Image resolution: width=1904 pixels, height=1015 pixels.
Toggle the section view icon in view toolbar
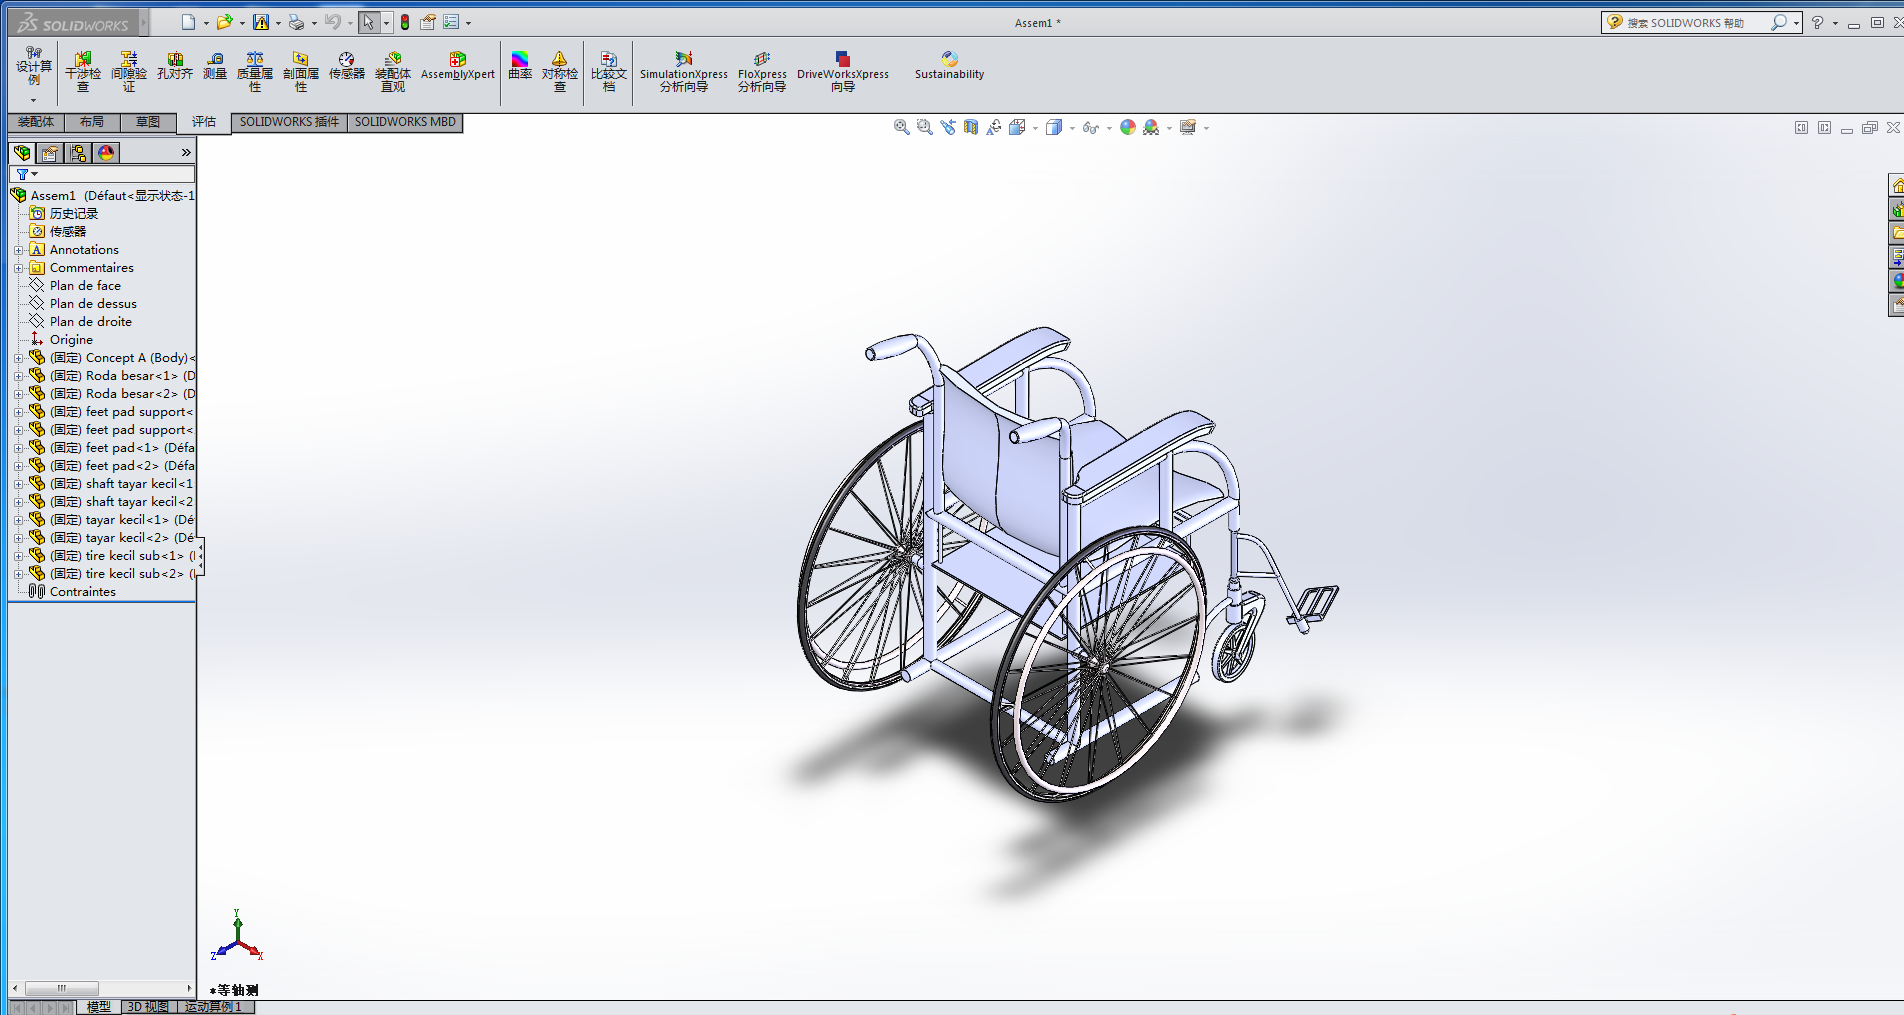(970, 127)
